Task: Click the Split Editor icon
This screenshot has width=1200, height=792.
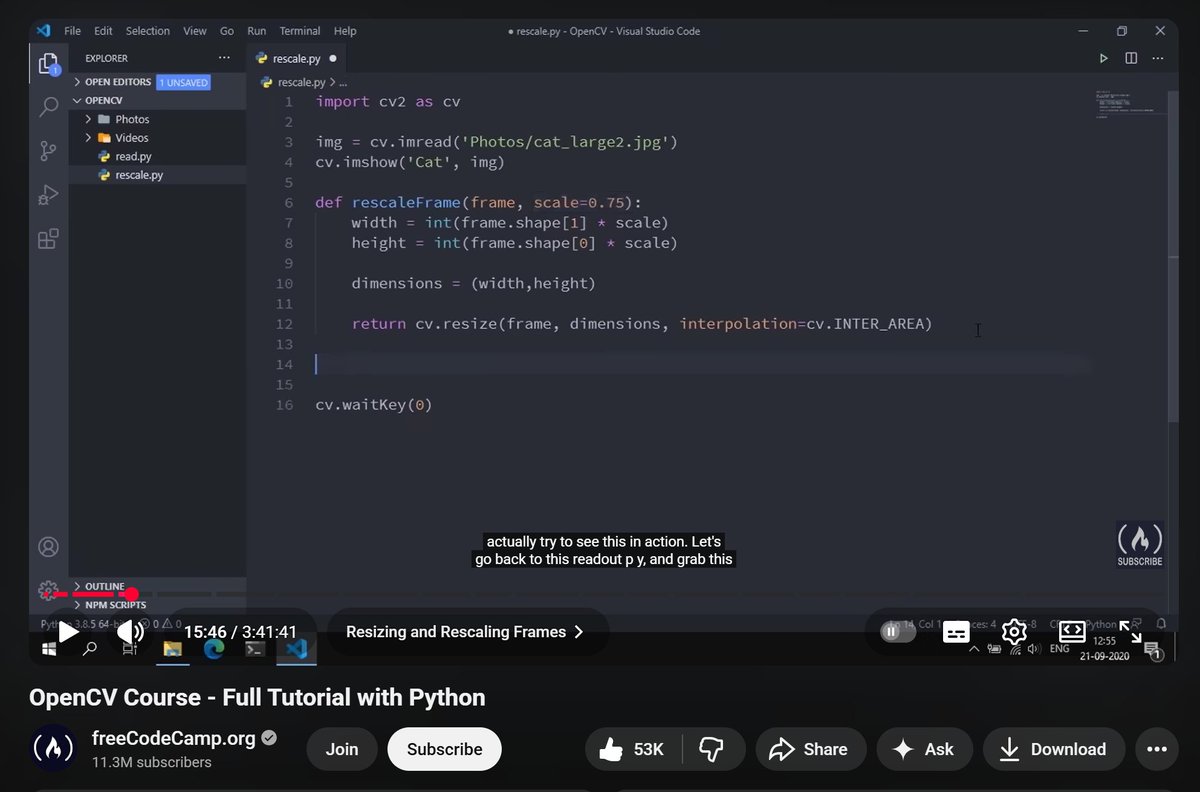Action: click(x=1131, y=59)
